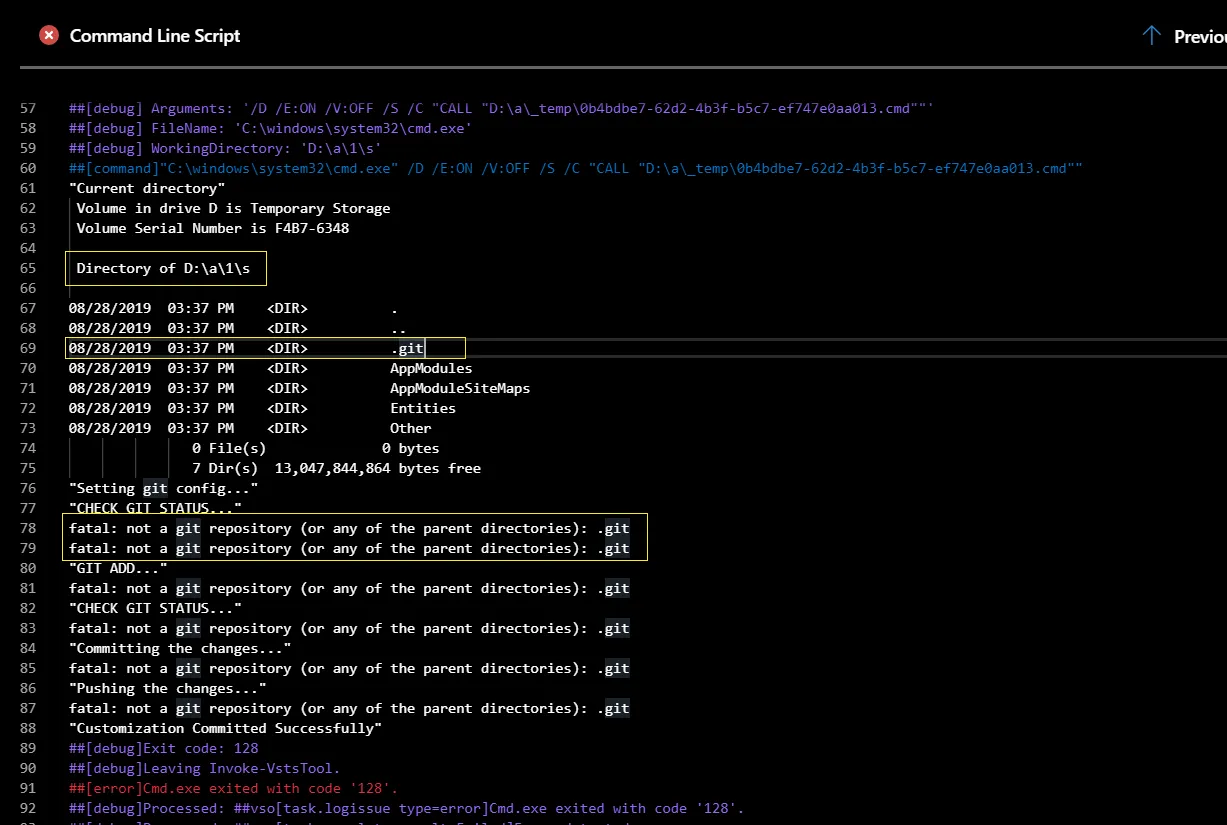Click line number 59
Screen dimensions: 1227x825
pos(28,148)
